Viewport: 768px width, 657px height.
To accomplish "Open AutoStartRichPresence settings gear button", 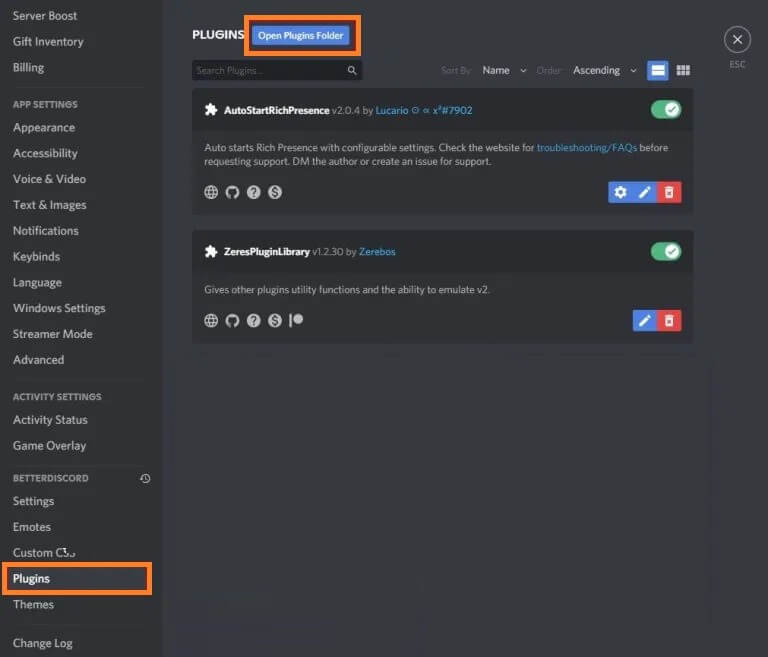I will pos(620,192).
